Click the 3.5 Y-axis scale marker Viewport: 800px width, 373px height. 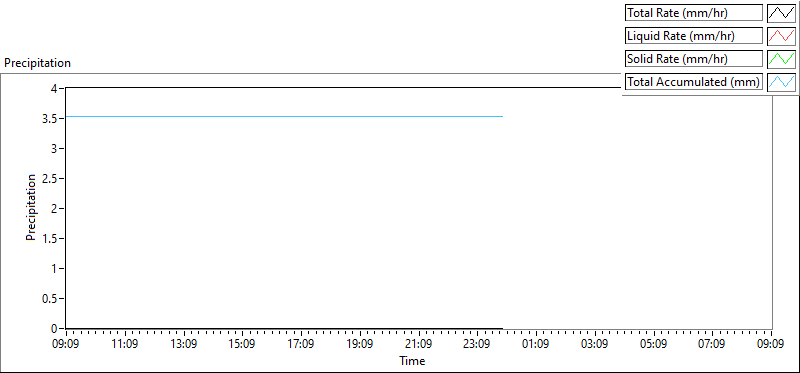point(52,118)
